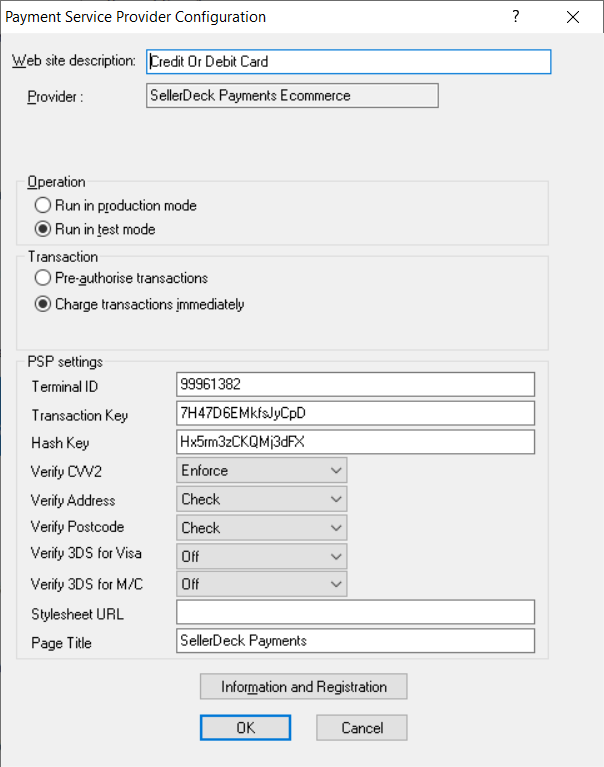Click the Page Title input field

(x=355, y=640)
